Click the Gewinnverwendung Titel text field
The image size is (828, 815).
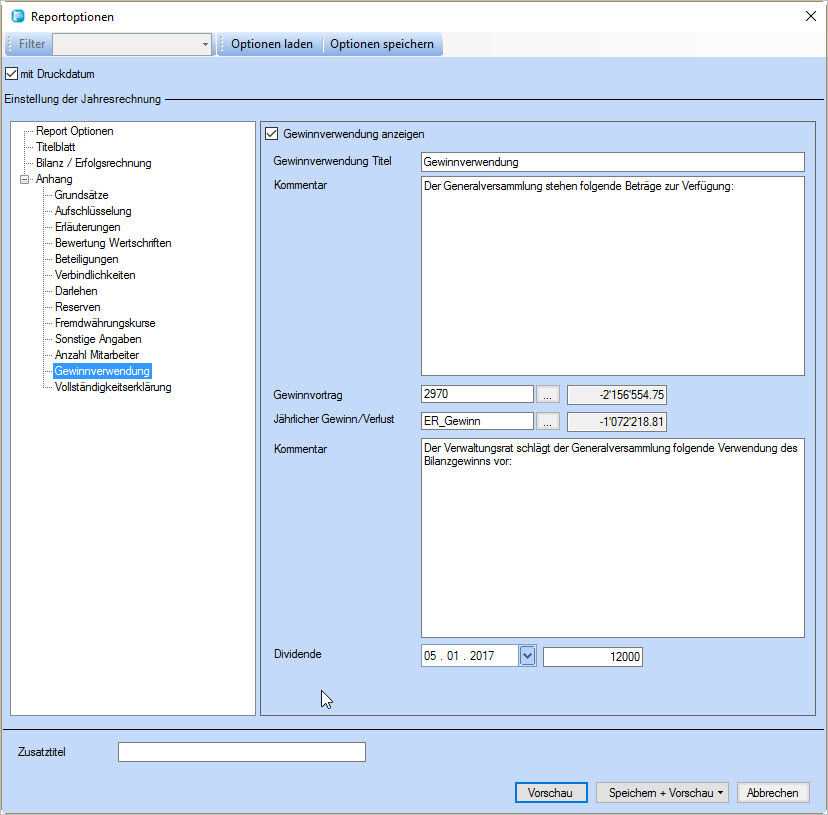pyautogui.click(x=612, y=162)
